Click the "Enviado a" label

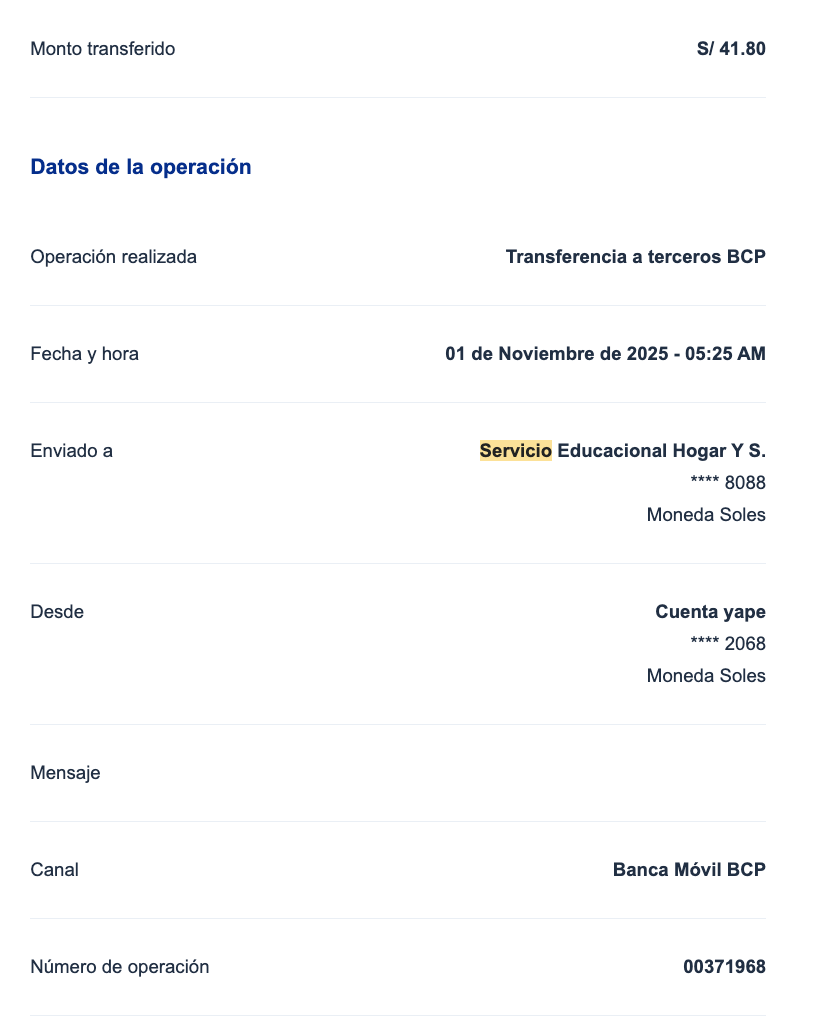(72, 451)
